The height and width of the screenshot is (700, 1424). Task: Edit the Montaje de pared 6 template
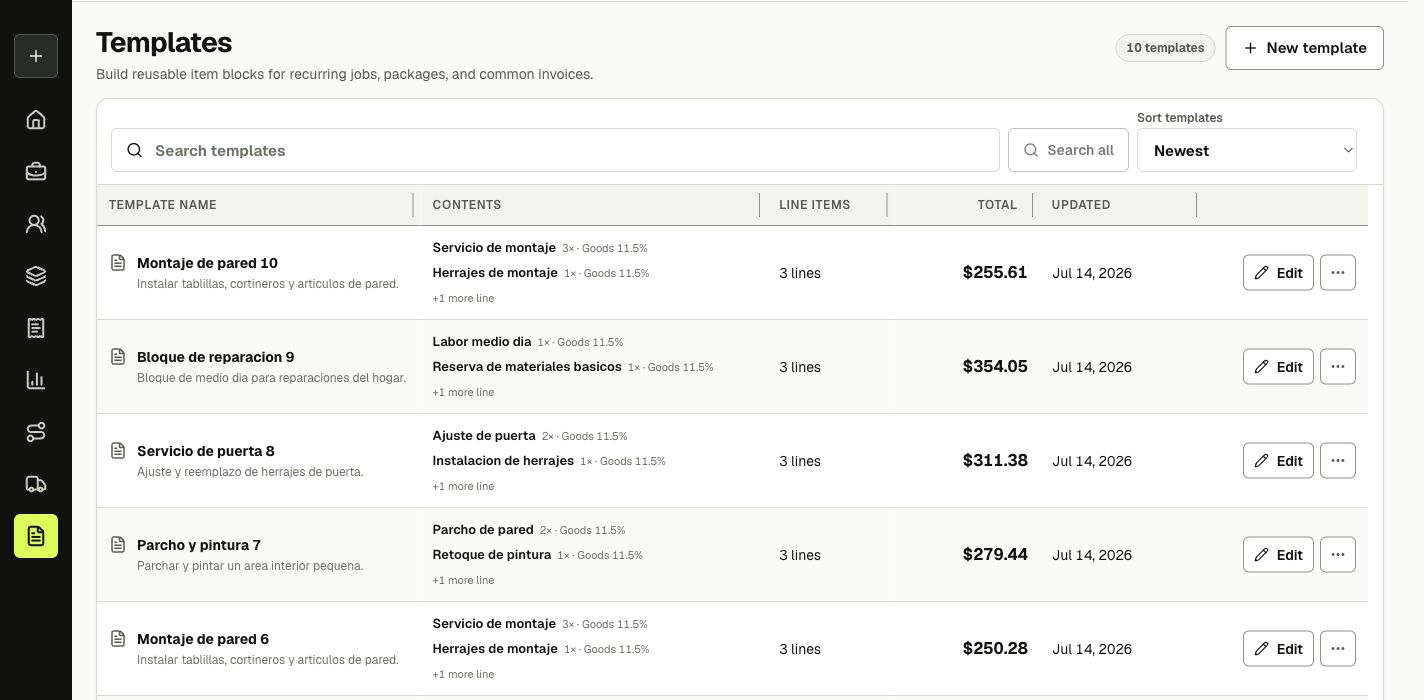(x=1278, y=648)
